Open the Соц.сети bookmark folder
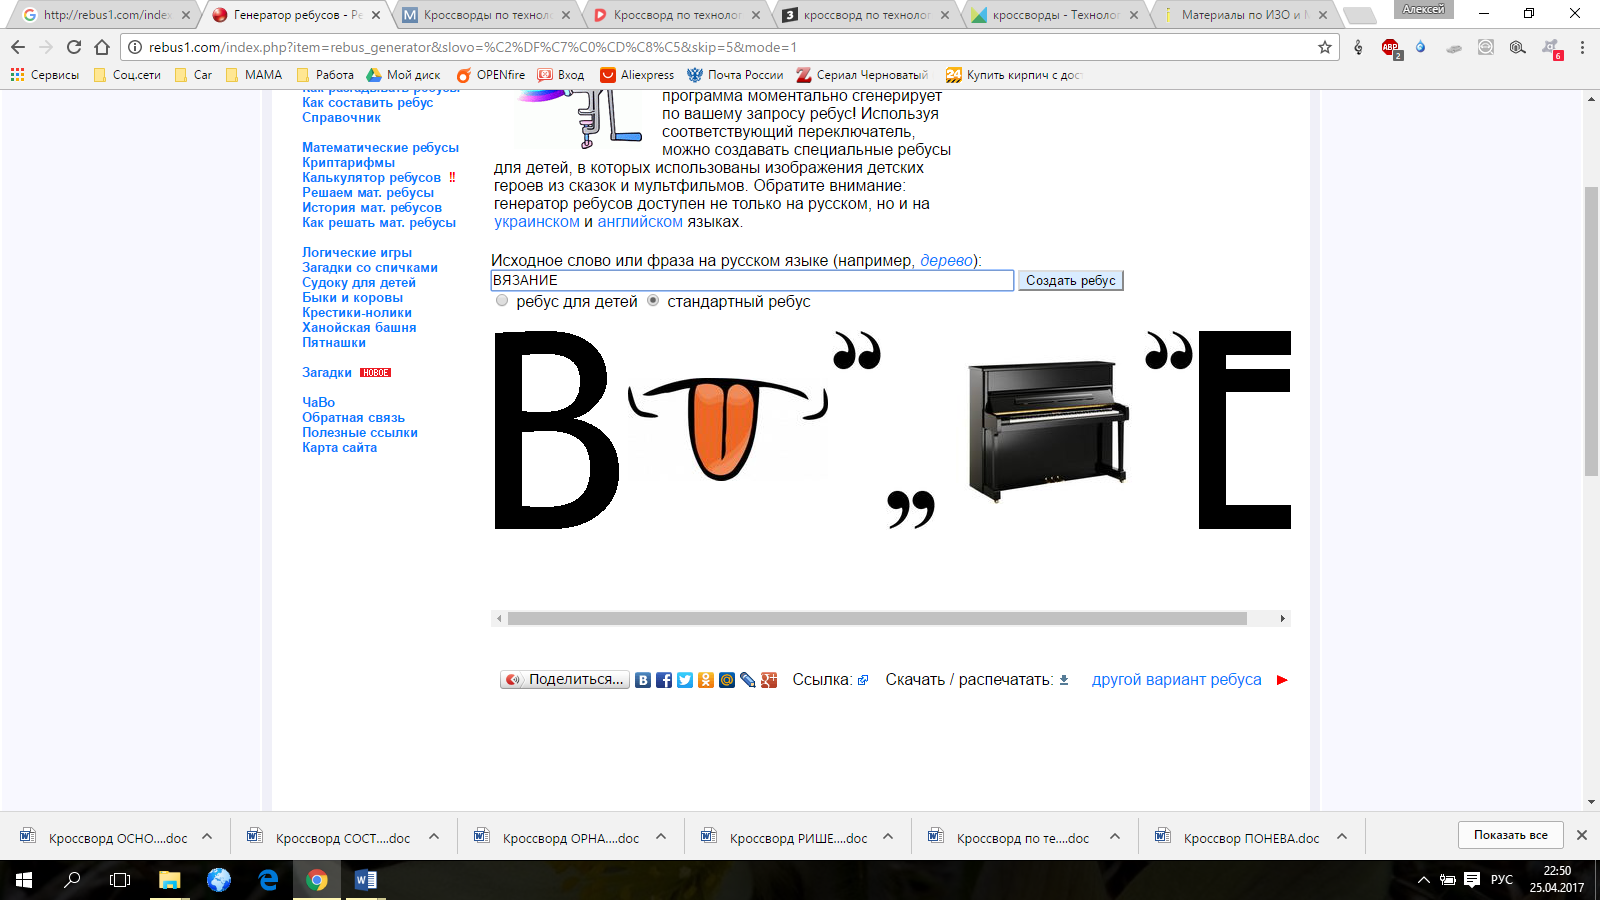 pos(127,75)
